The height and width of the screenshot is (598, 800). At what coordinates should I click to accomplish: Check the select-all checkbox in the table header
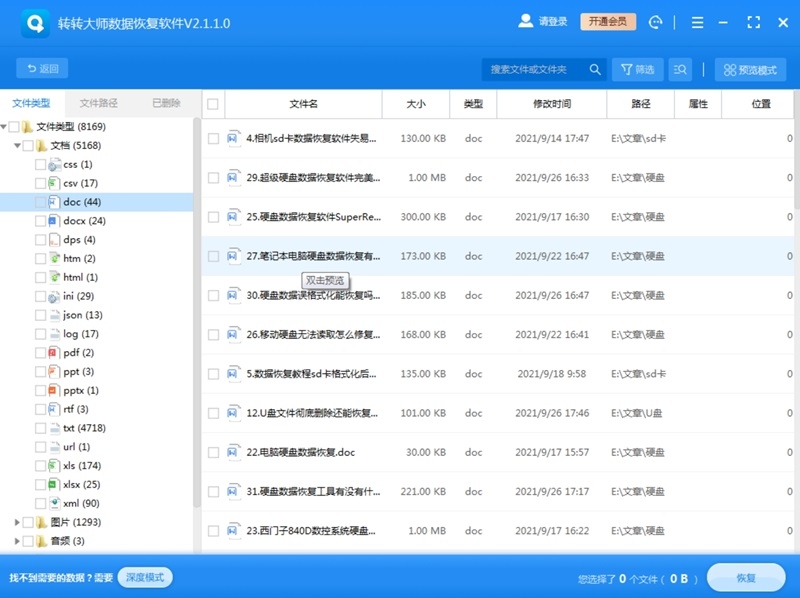click(x=213, y=103)
